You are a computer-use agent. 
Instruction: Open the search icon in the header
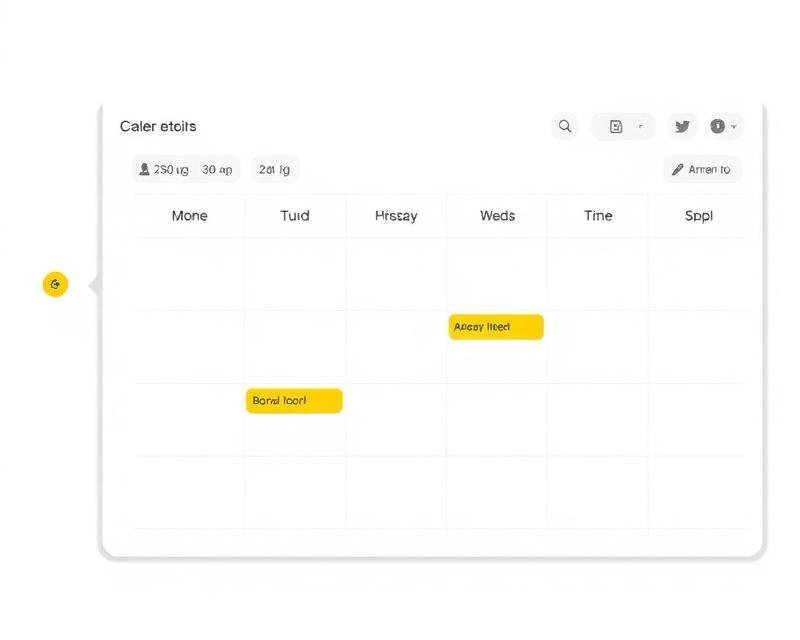565,126
